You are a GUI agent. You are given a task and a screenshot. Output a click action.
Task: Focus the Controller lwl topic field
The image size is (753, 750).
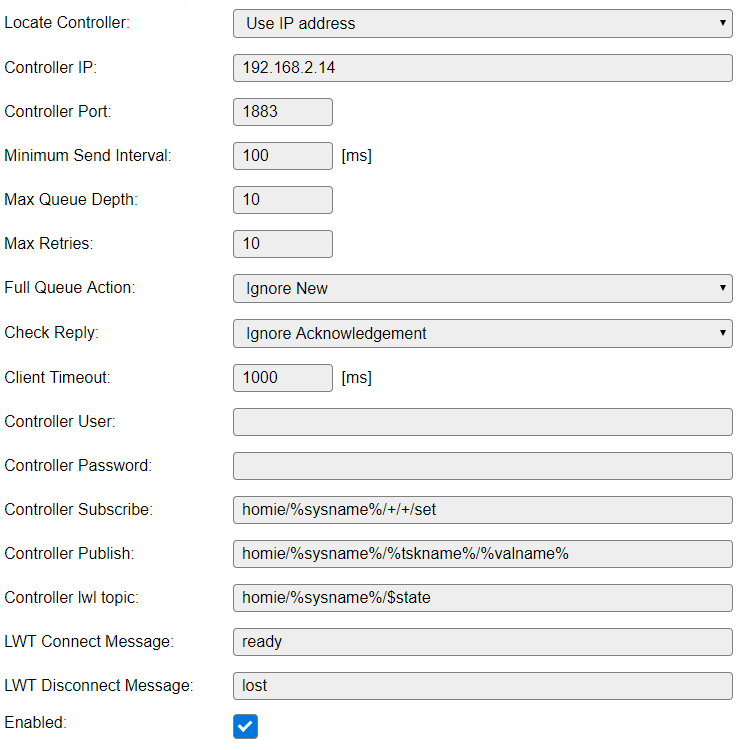(x=483, y=598)
